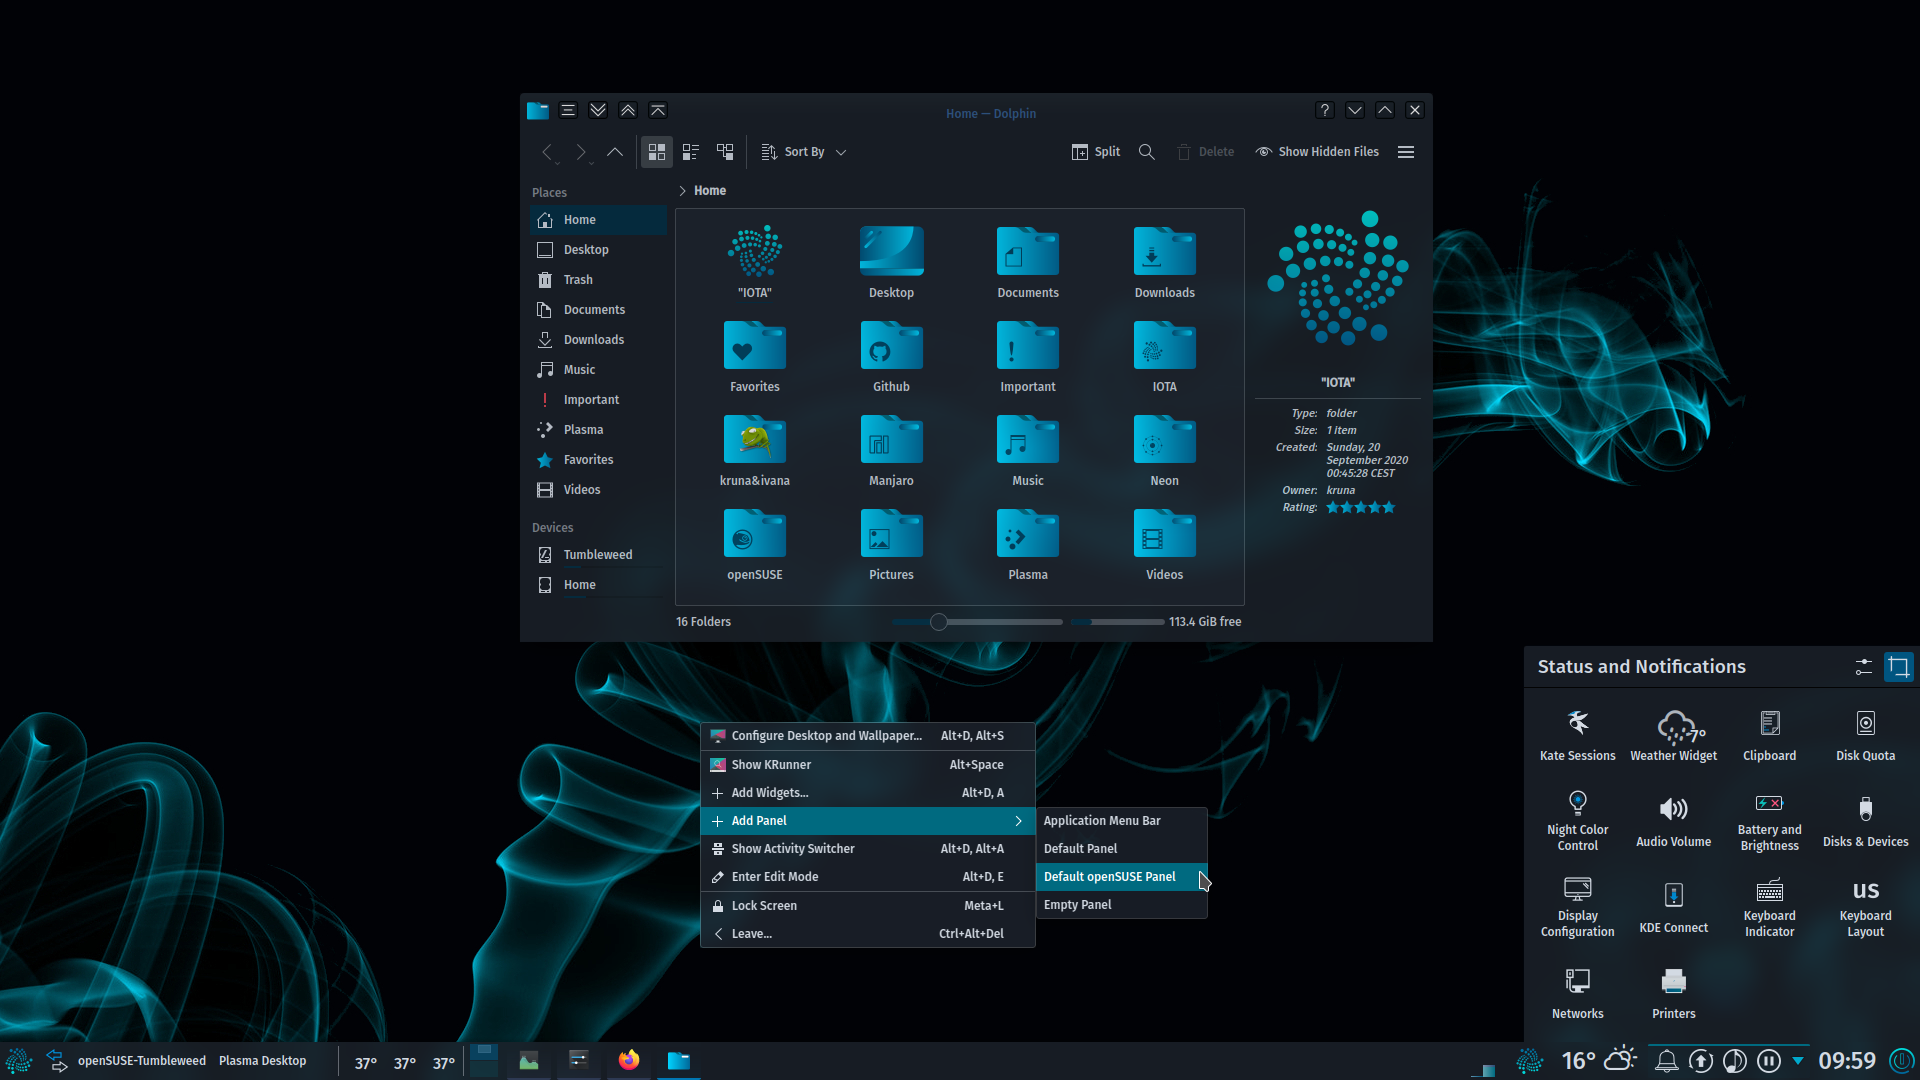Toggle pin on Status and Notifications popup
This screenshot has width=1920, height=1080.
click(x=1899, y=667)
